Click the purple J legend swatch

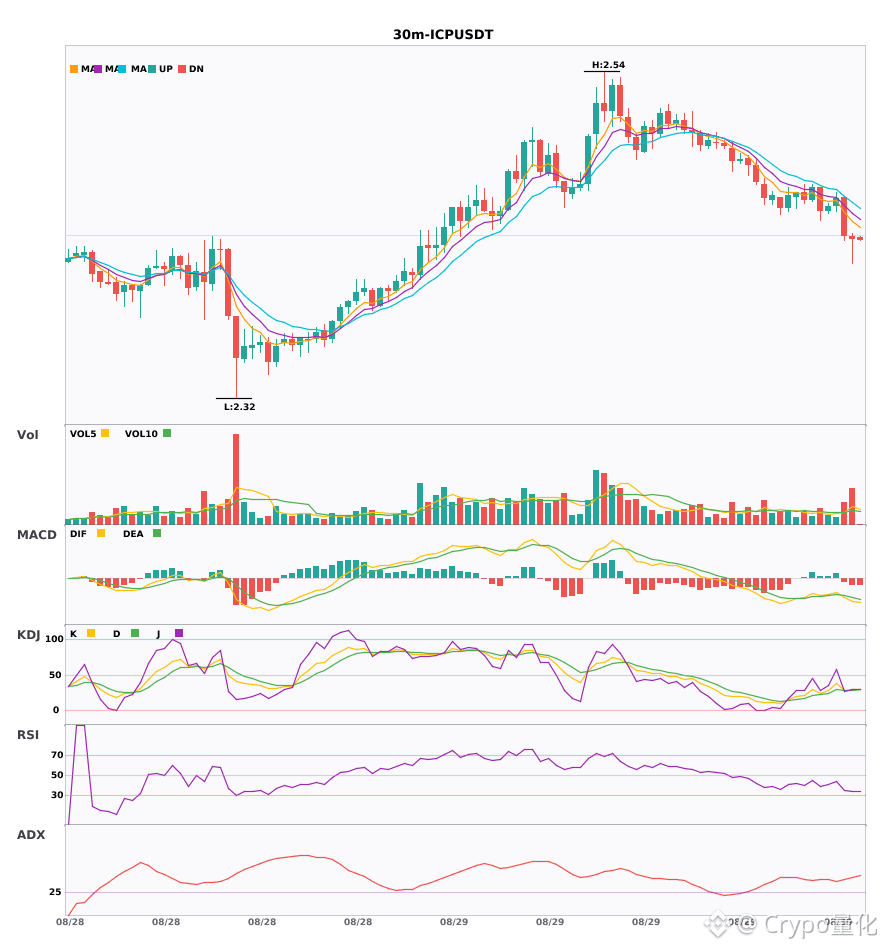179,633
